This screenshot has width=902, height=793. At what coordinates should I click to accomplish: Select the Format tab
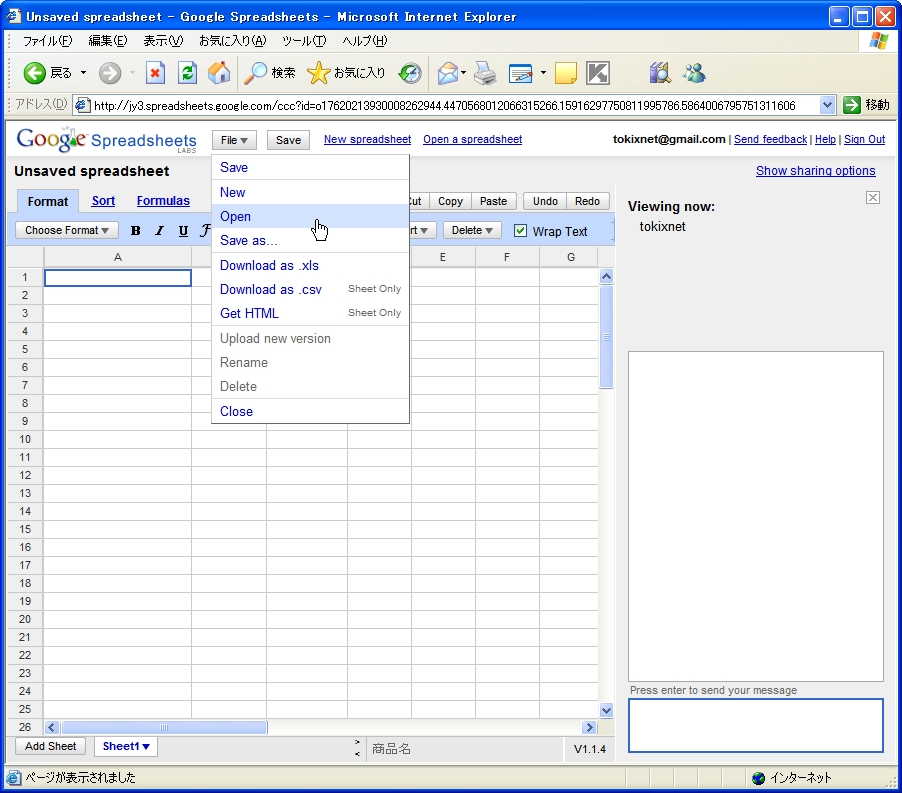(x=48, y=201)
